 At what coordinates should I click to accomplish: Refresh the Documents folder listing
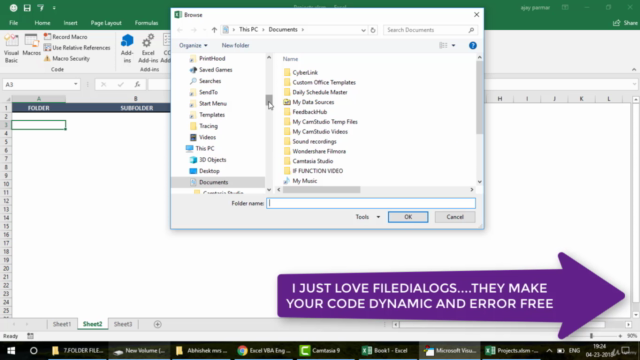(x=373, y=30)
